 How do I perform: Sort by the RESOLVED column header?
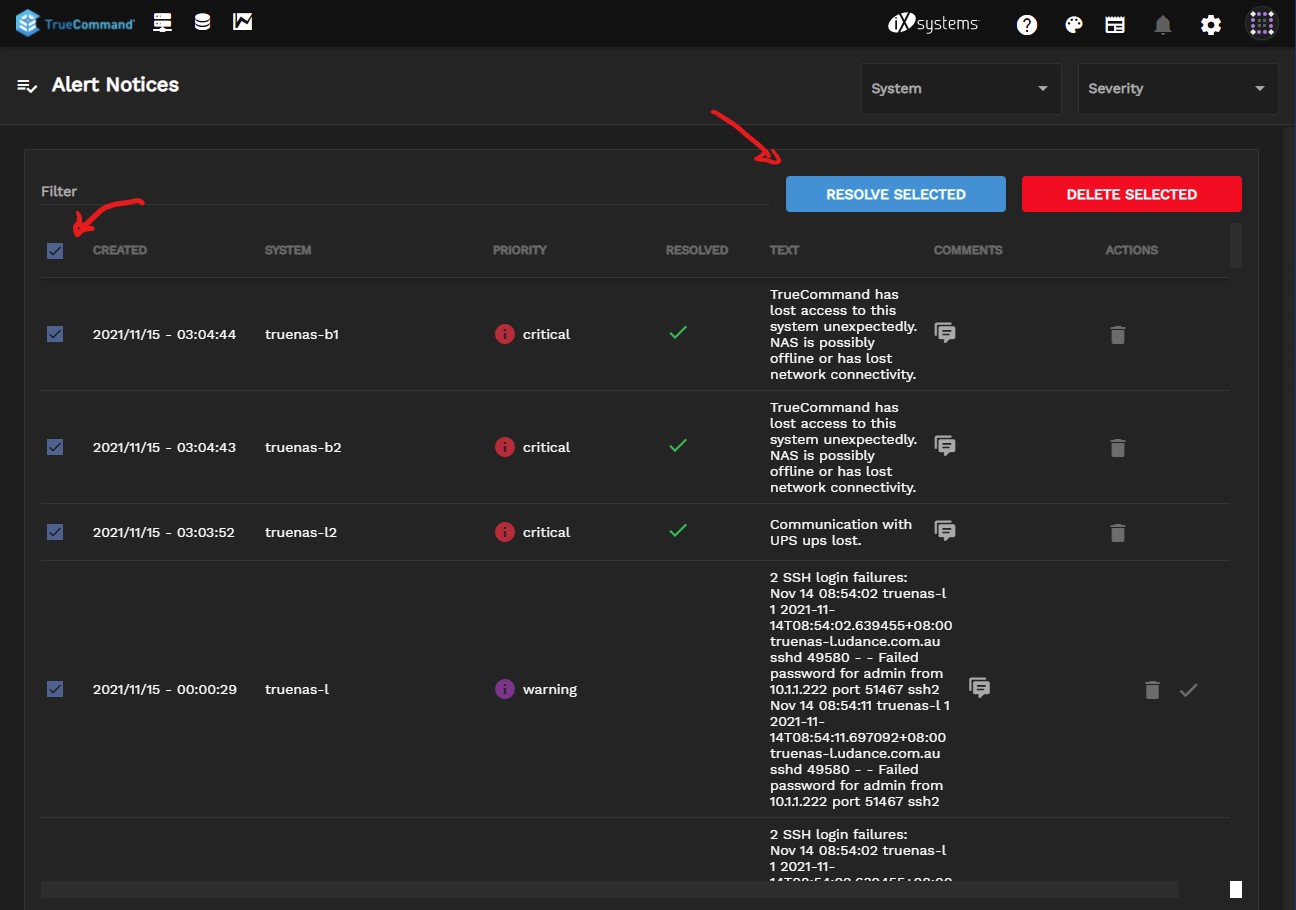tap(697, 250)
